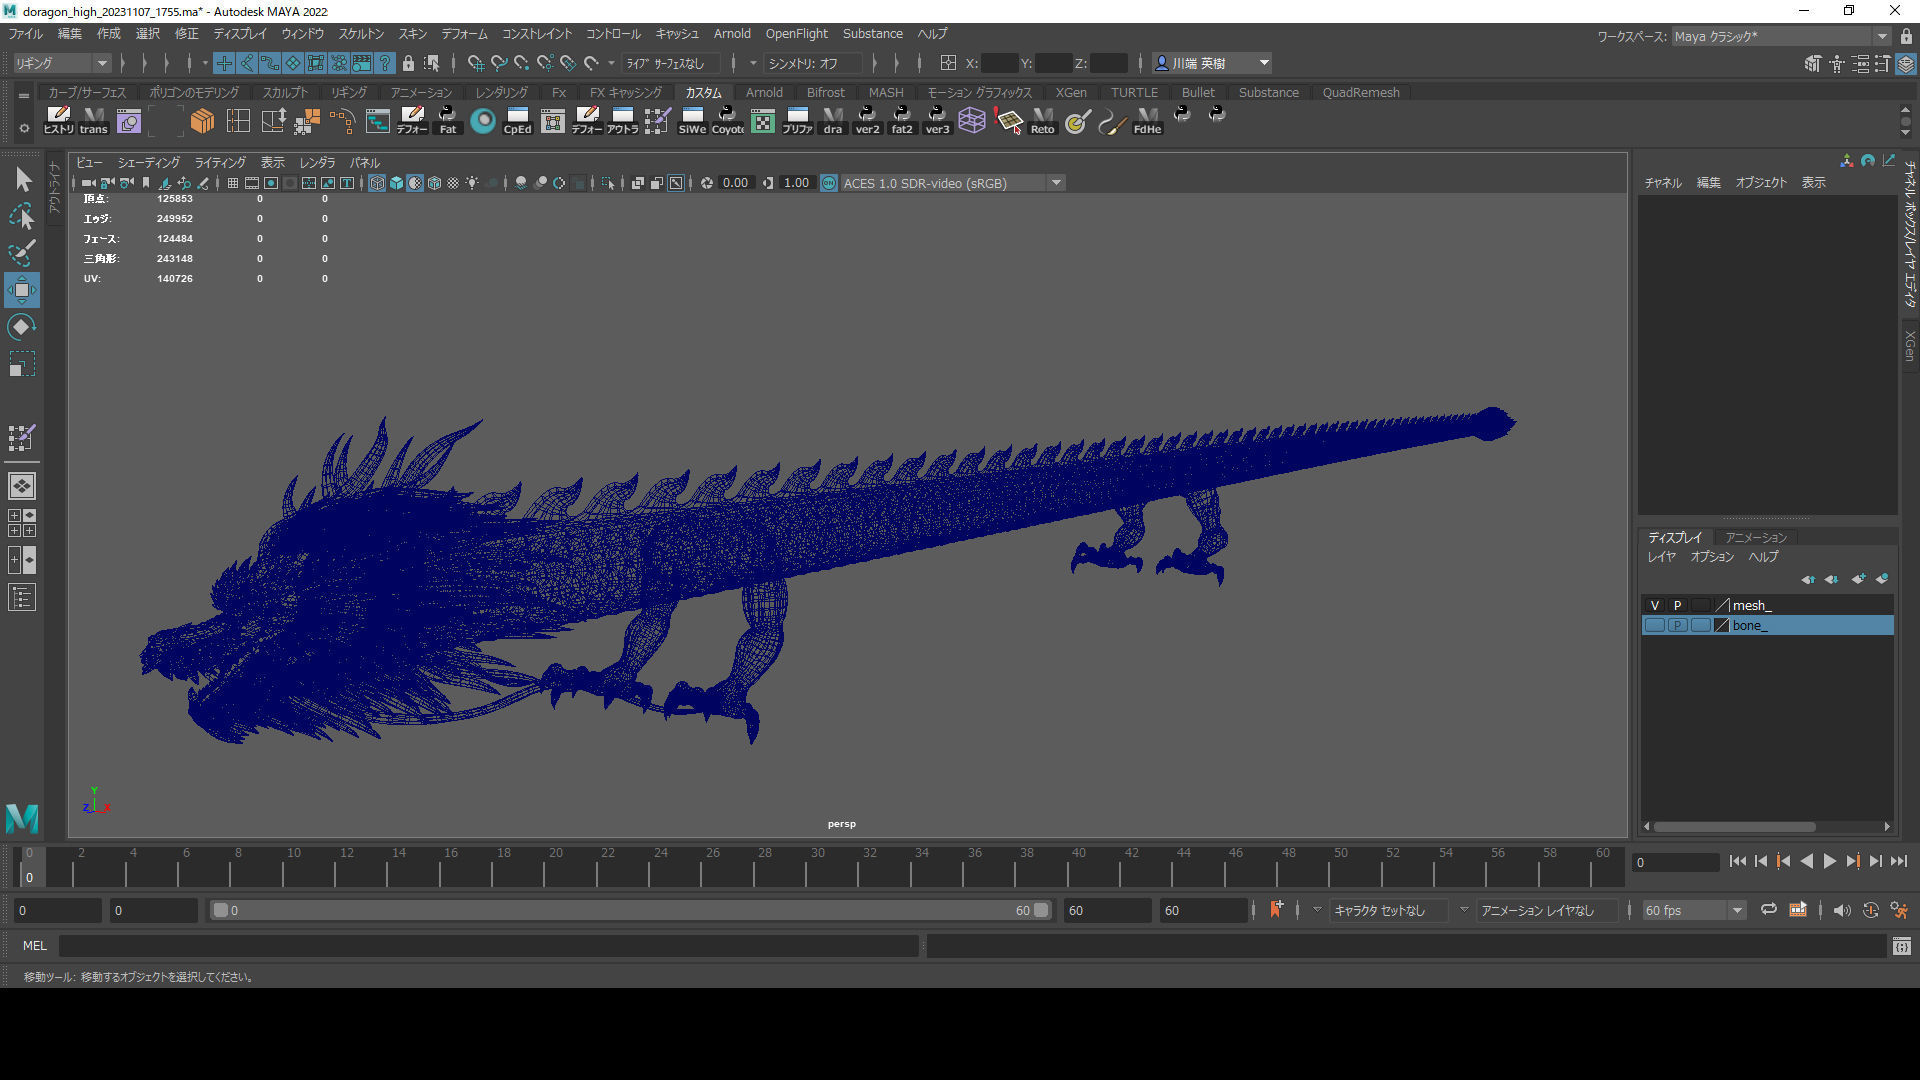Click the teal circle shelf icon
The image size is (1920, 1080).
pyautogui.click(x=483, y=121)
